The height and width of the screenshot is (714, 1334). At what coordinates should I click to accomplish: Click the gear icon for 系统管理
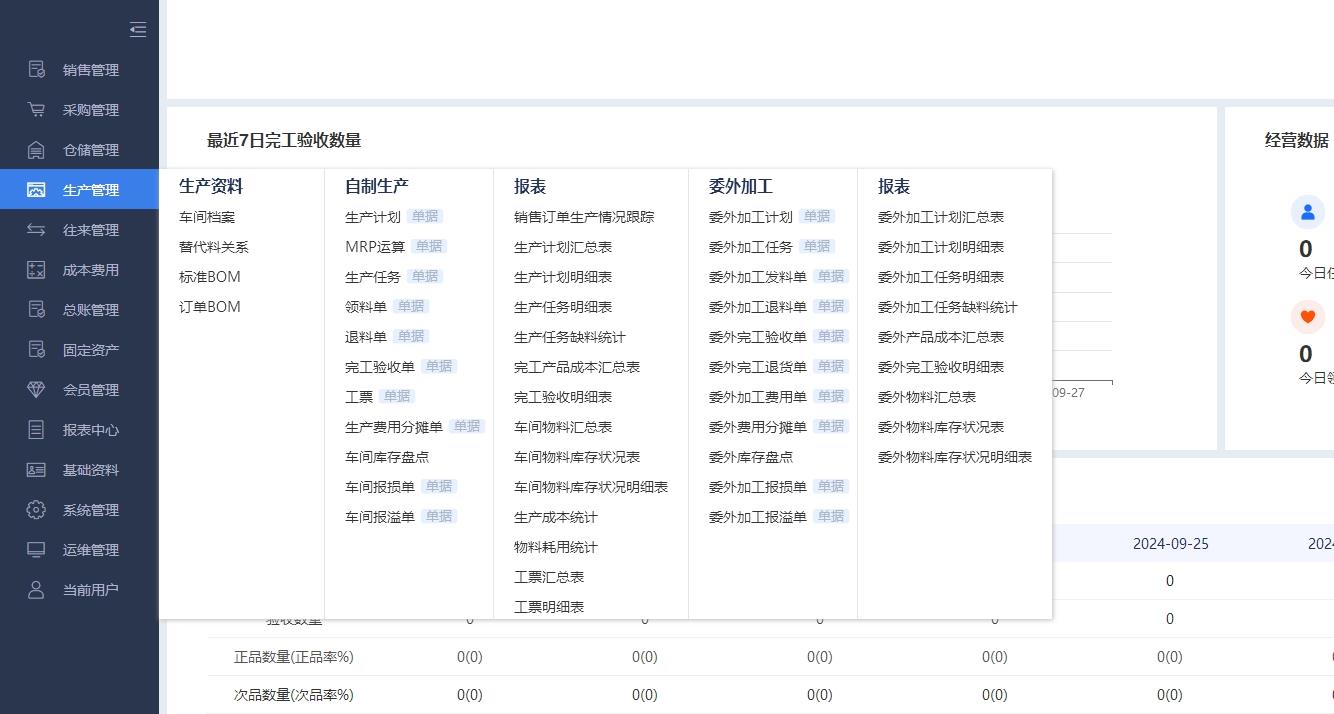click(x=36, y=510)
